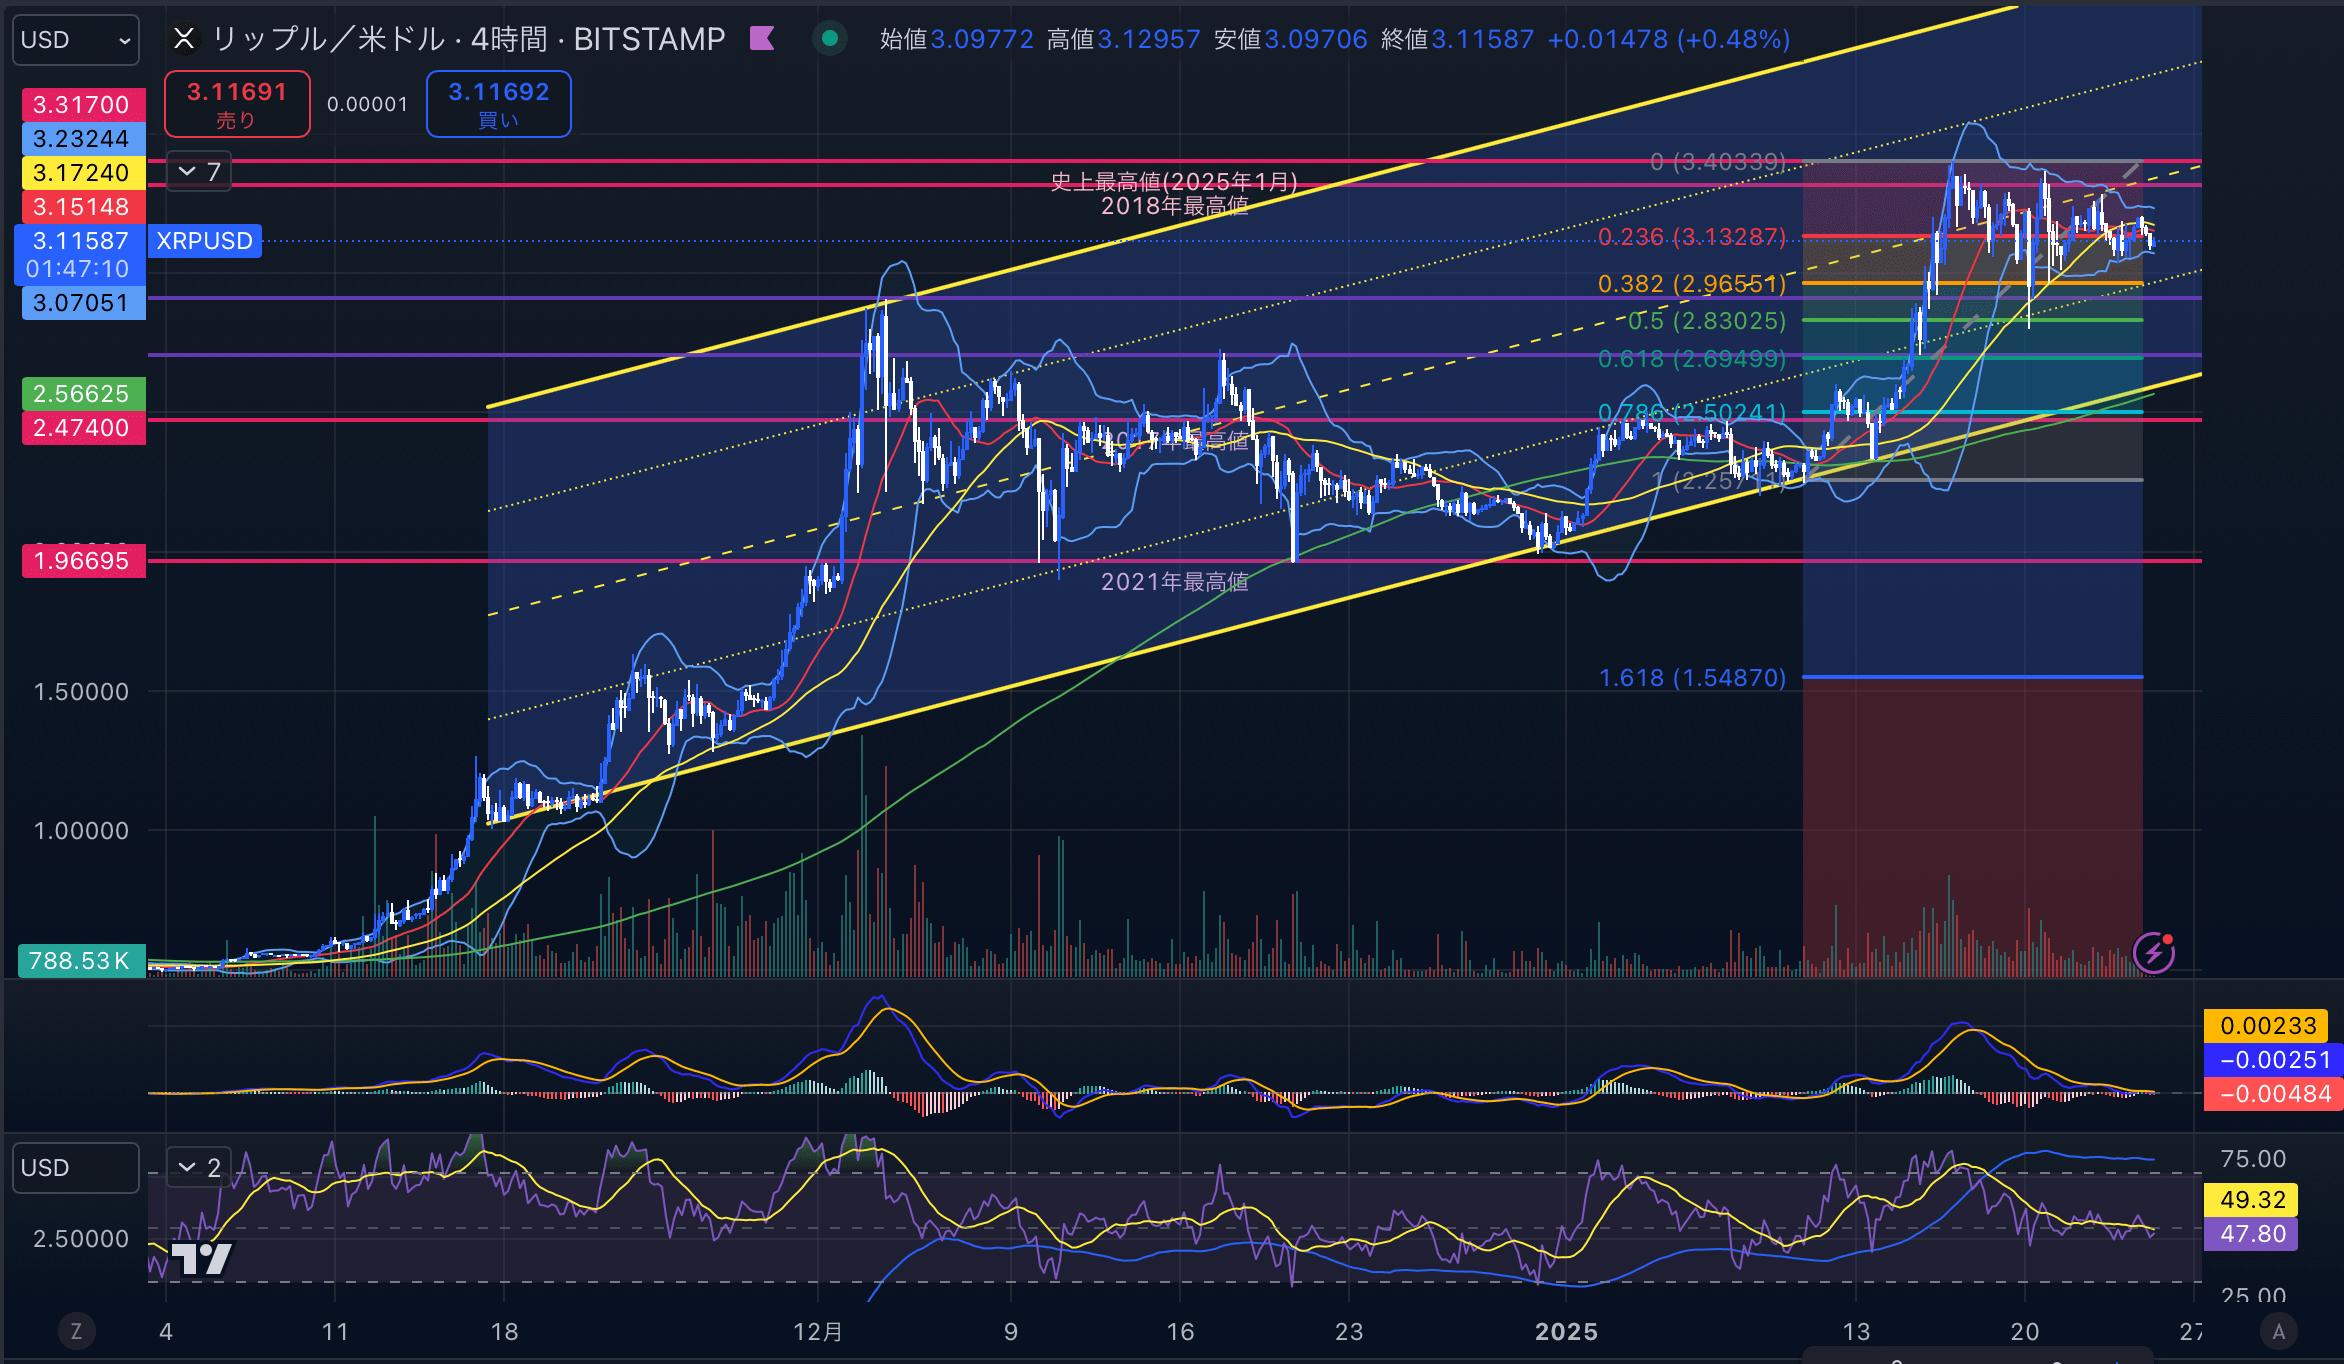Viewport: 2344px width, 1364px height.
Task: Click the blue buy button 3.11692
Action: 499,104
